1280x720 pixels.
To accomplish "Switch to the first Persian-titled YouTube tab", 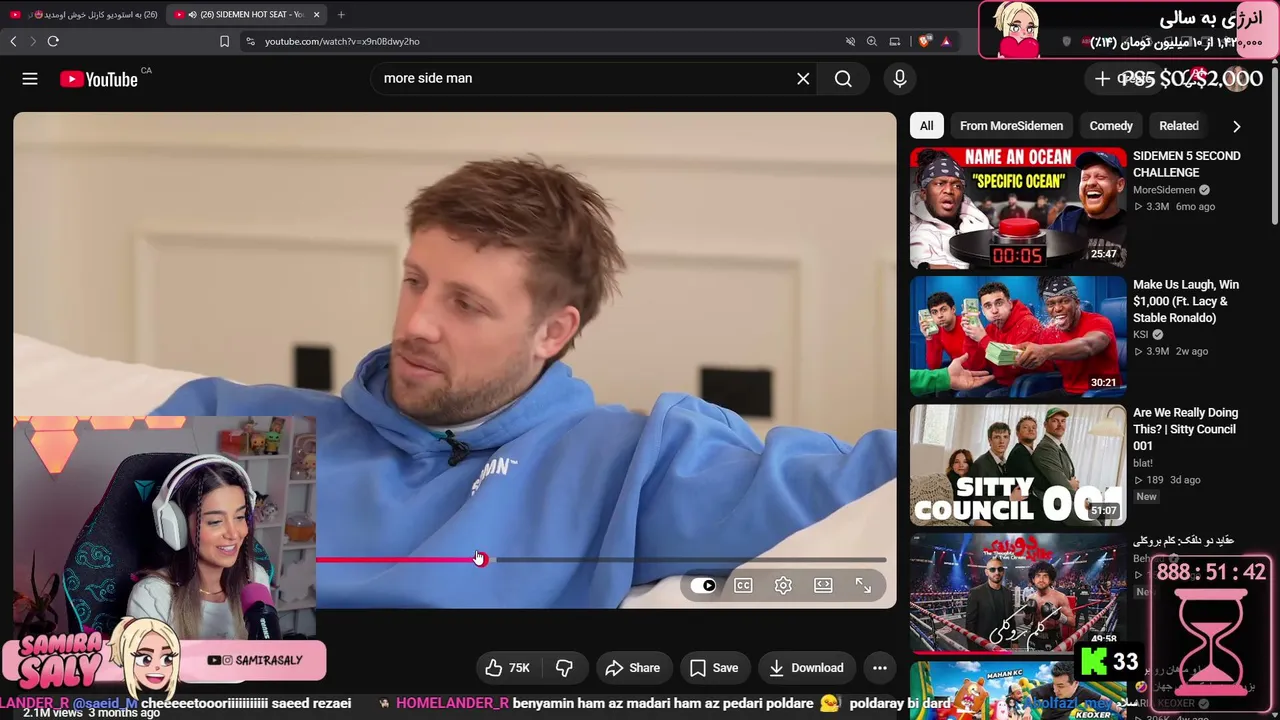I will click(x=84, y=14).
